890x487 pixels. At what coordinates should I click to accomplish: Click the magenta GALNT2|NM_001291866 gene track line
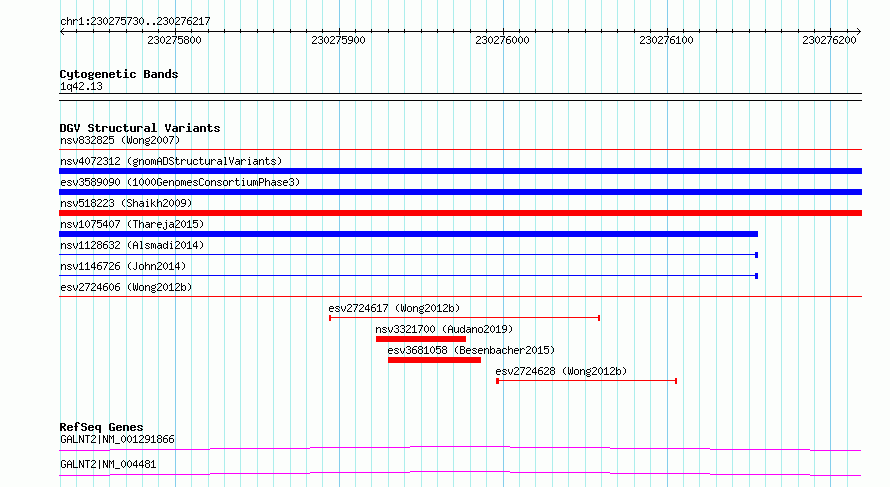click(460, 448)
